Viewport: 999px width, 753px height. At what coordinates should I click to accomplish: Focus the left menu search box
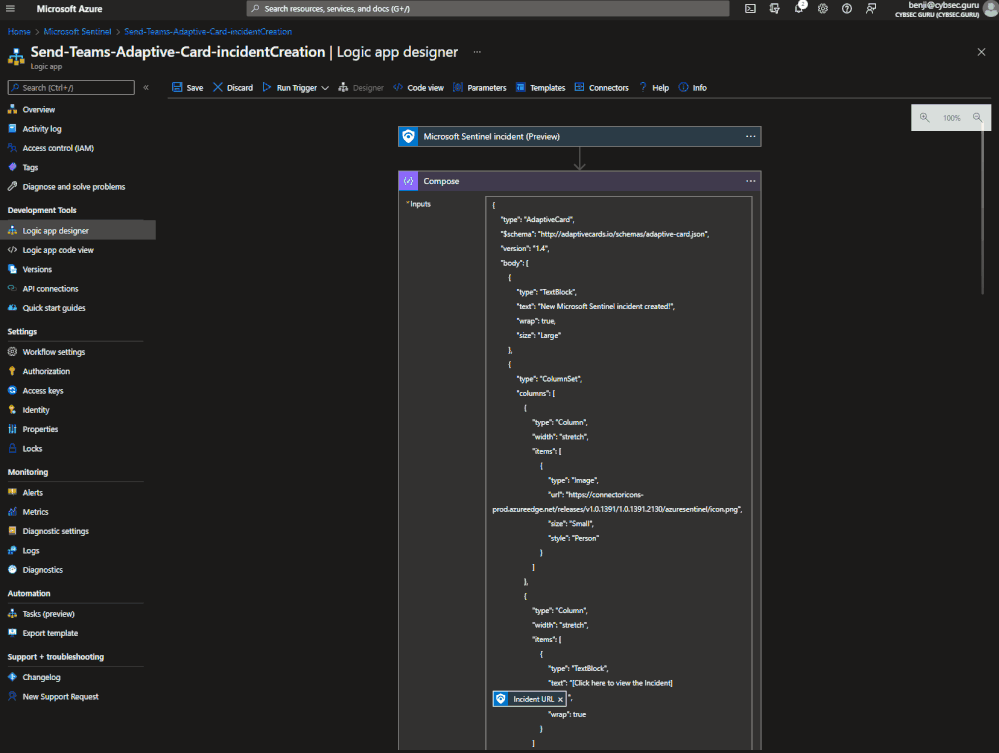coord(71,87)
